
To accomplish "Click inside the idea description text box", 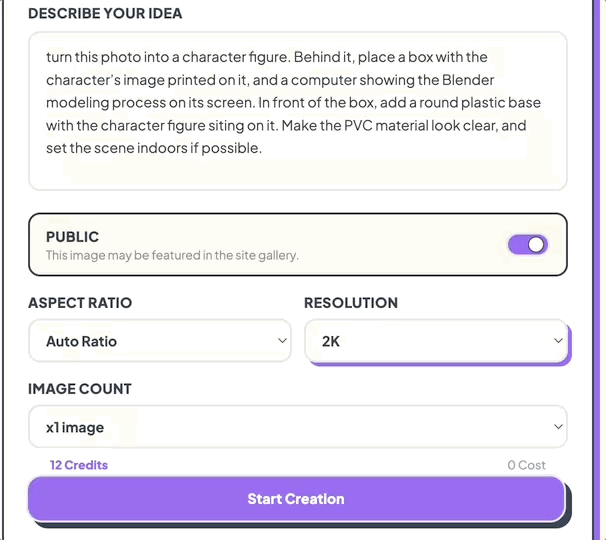I will point(297,110).
